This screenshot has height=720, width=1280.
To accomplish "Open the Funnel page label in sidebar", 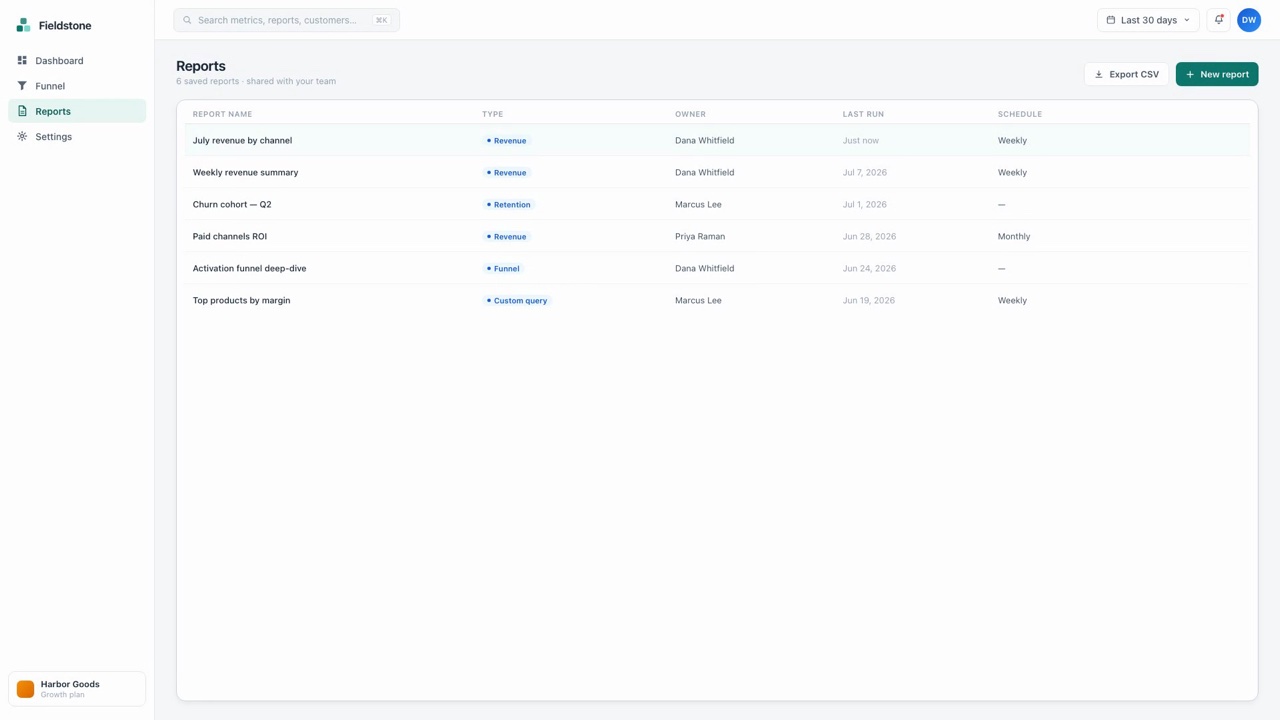I will point(50,86).
